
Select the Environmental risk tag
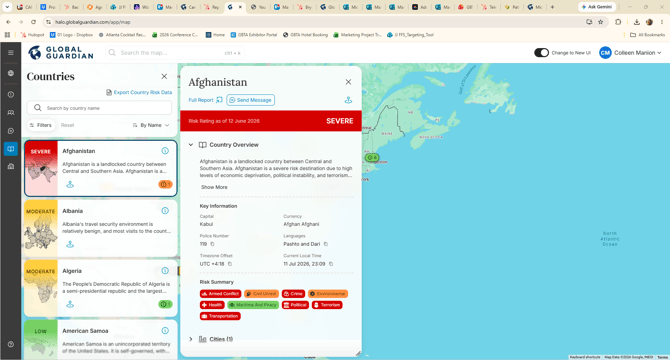pos(328,294)
